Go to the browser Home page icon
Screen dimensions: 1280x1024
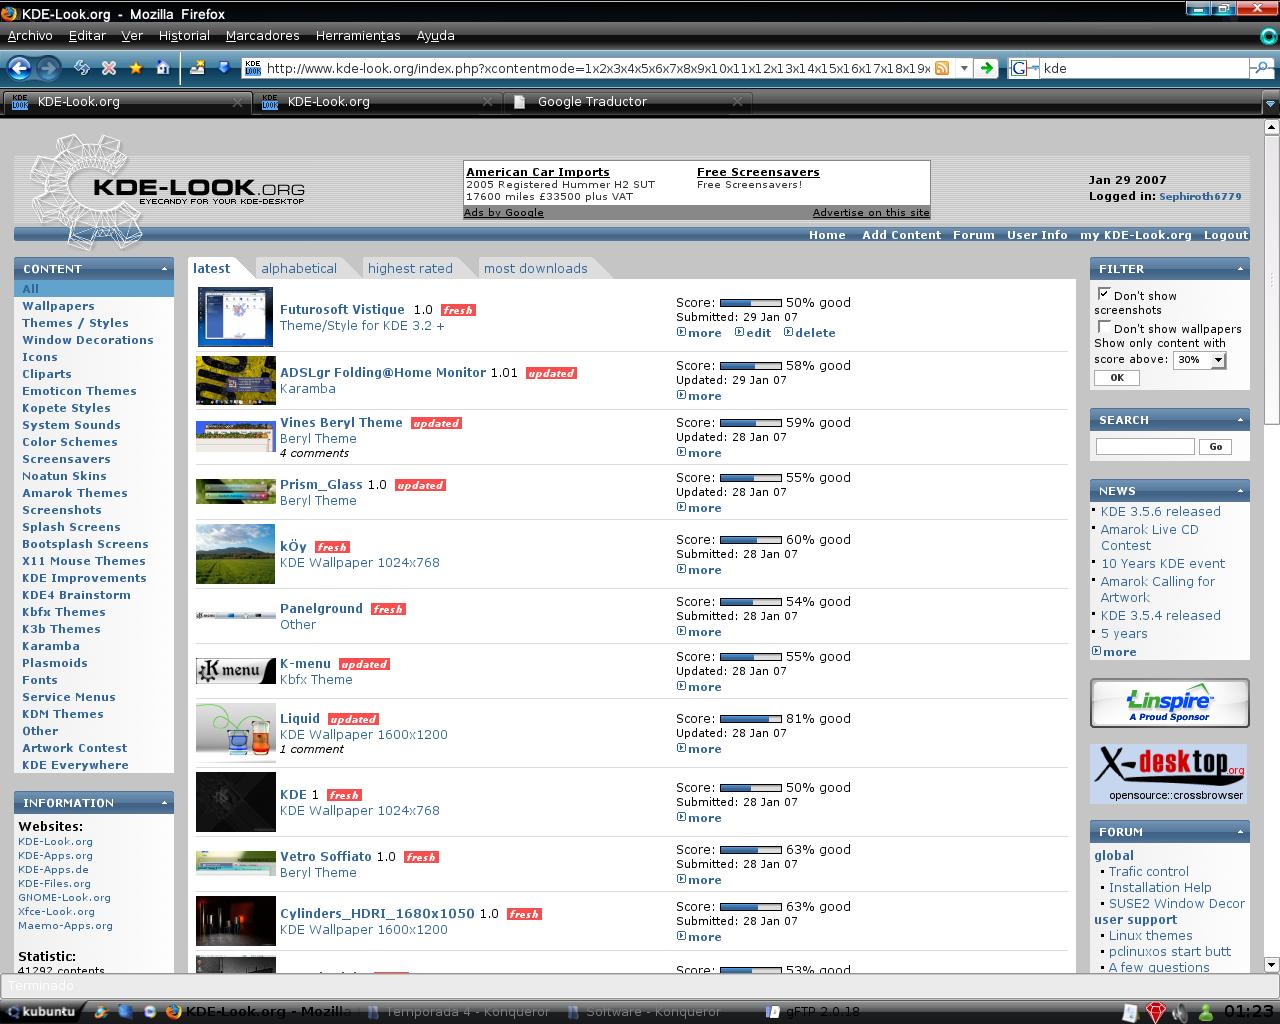(162, 68)
